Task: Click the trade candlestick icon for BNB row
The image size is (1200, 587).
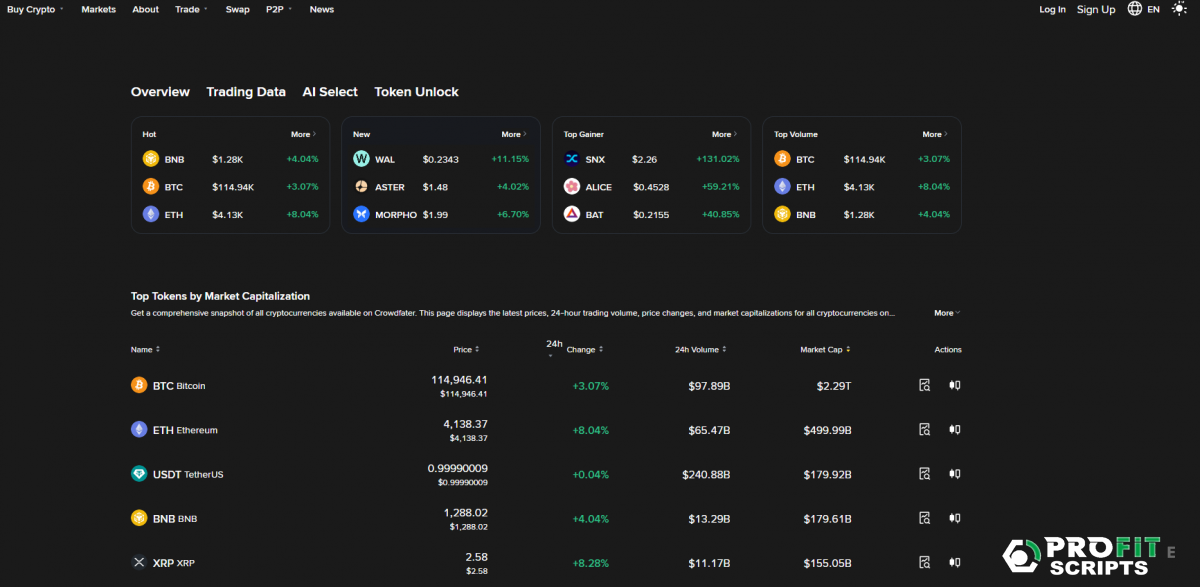Action: 955,518
